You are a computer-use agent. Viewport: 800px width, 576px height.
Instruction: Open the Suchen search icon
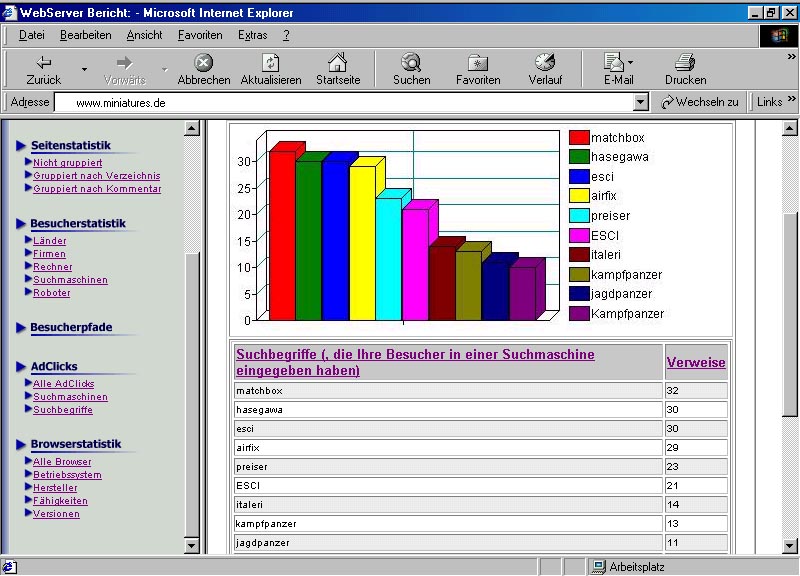pyautogui.click(x=411, y=63)
